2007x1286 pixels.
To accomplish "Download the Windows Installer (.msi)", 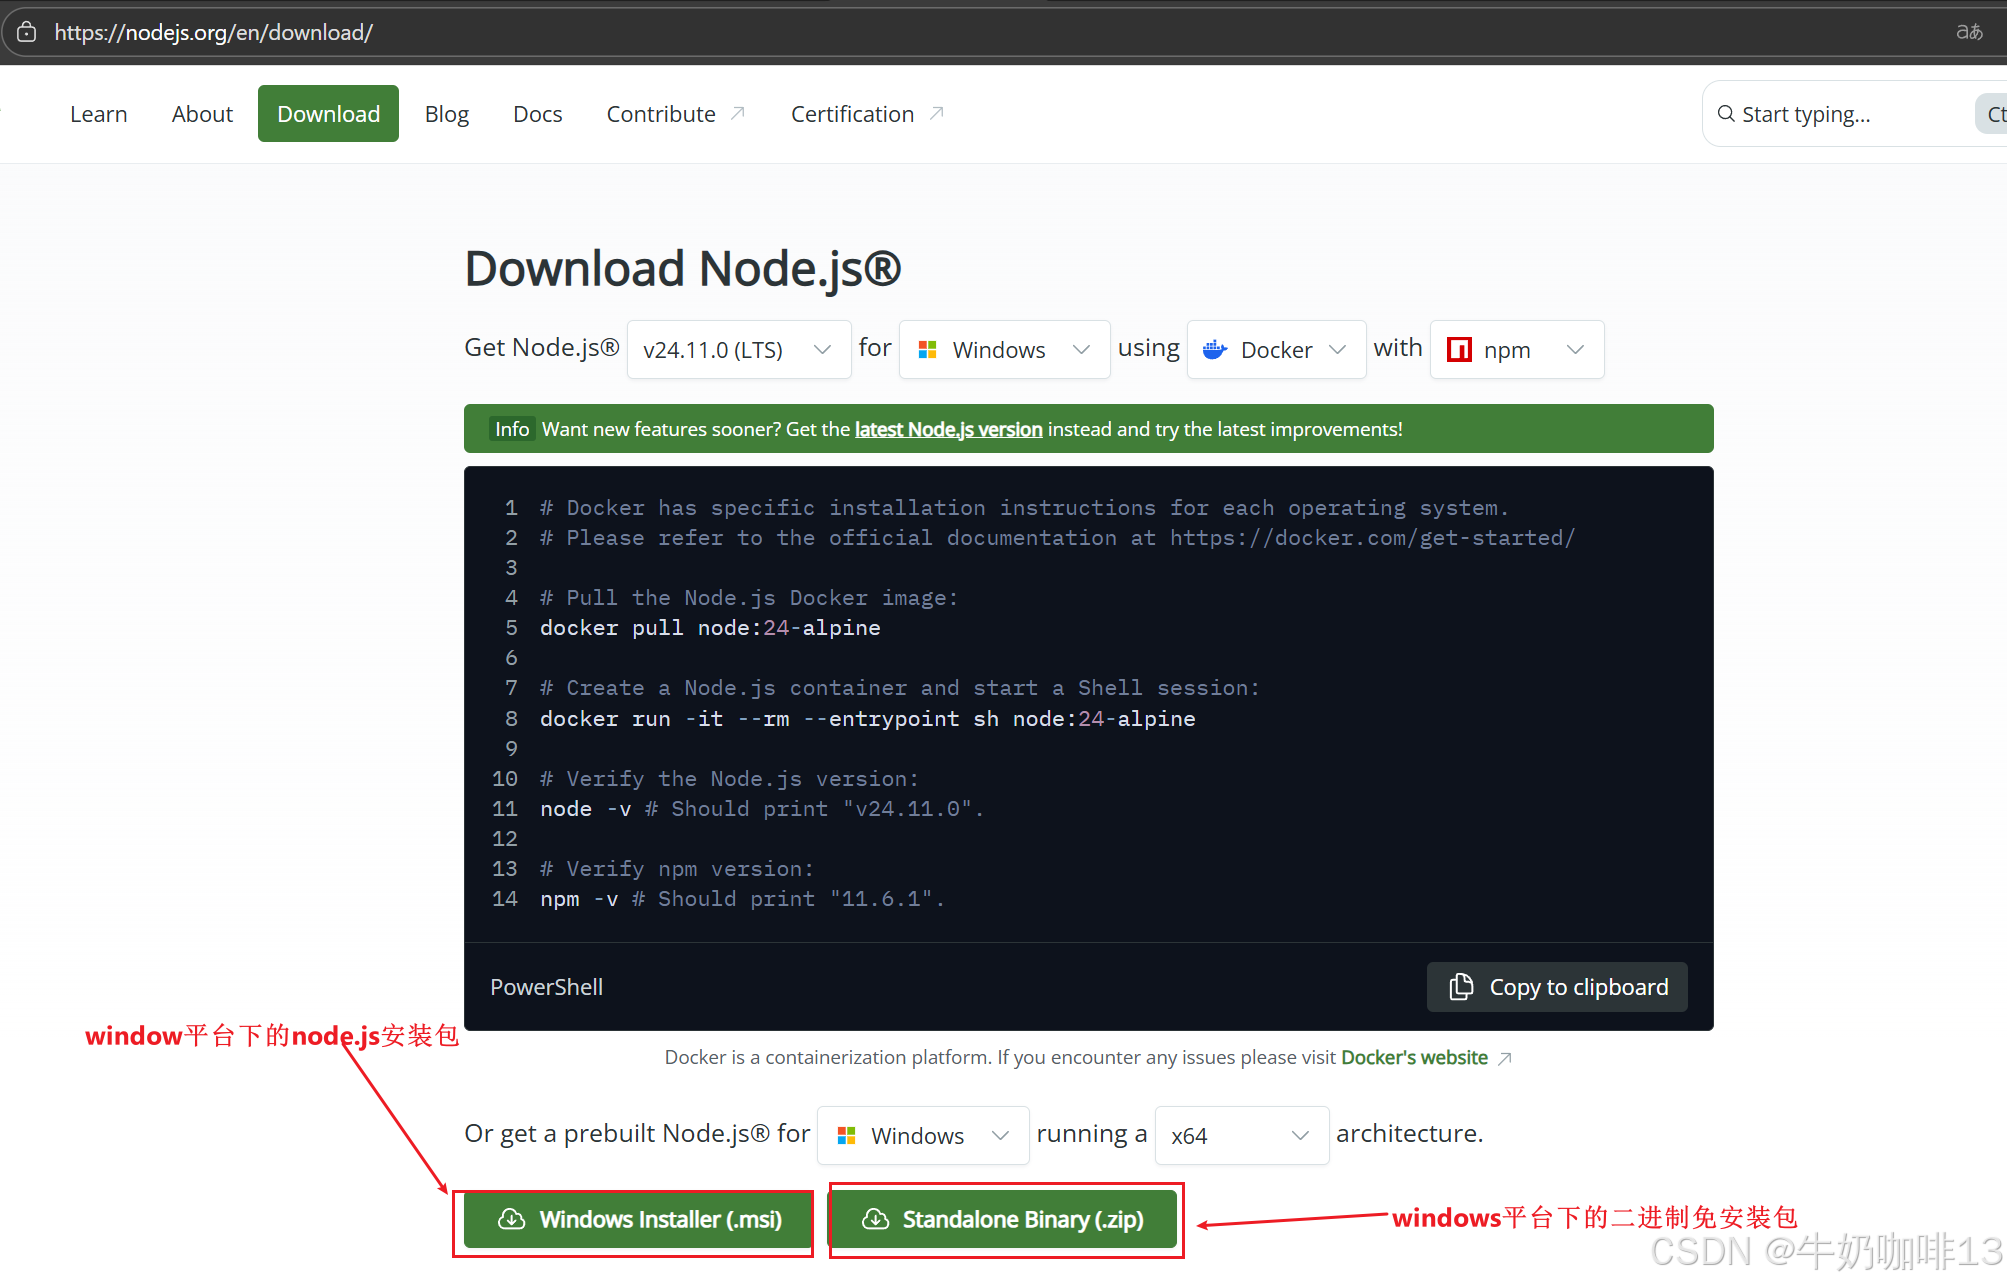I will click(639, 1219).
